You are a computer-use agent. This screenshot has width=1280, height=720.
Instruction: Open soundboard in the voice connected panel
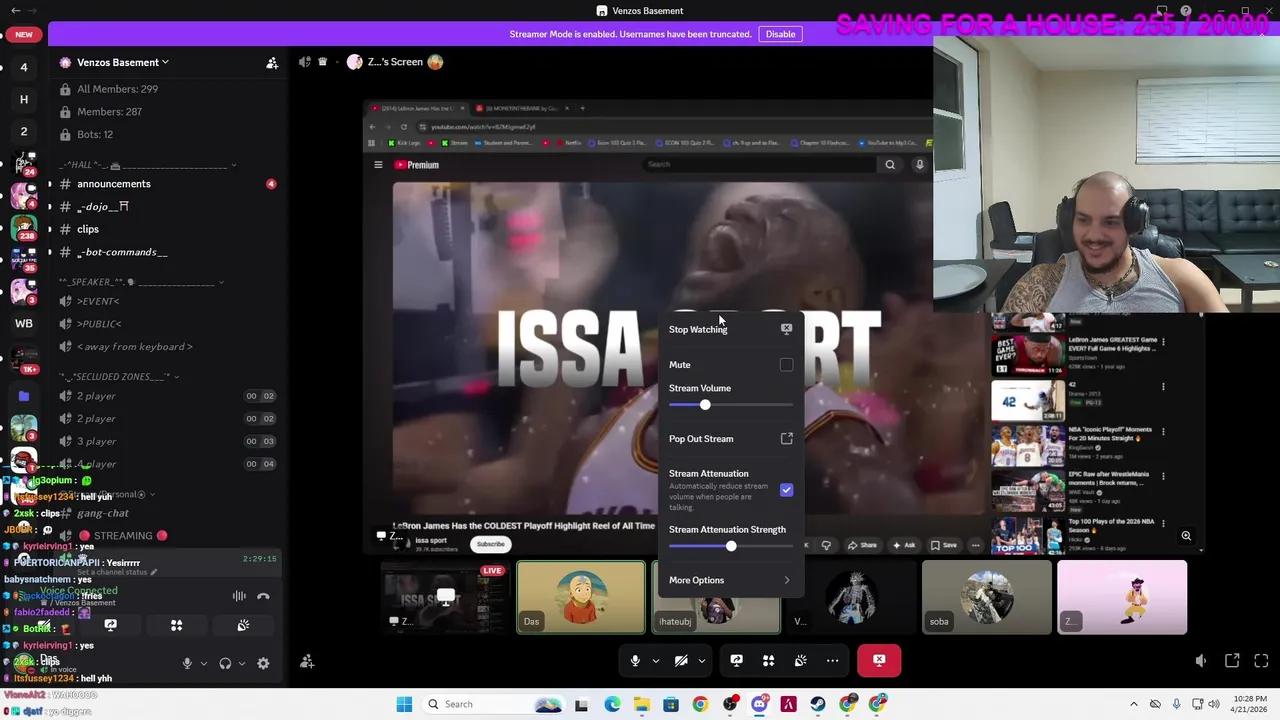[243, 626]
